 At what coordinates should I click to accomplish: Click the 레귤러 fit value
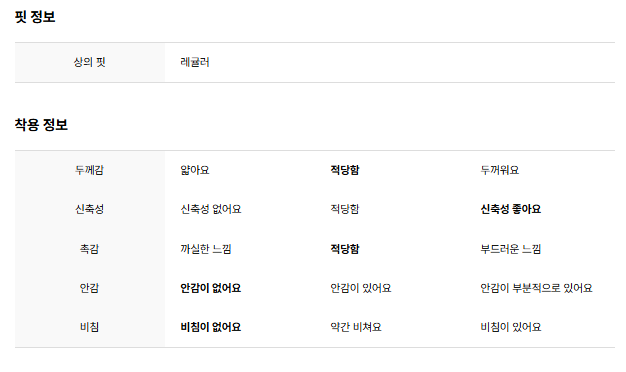click(x=195, y=62)
